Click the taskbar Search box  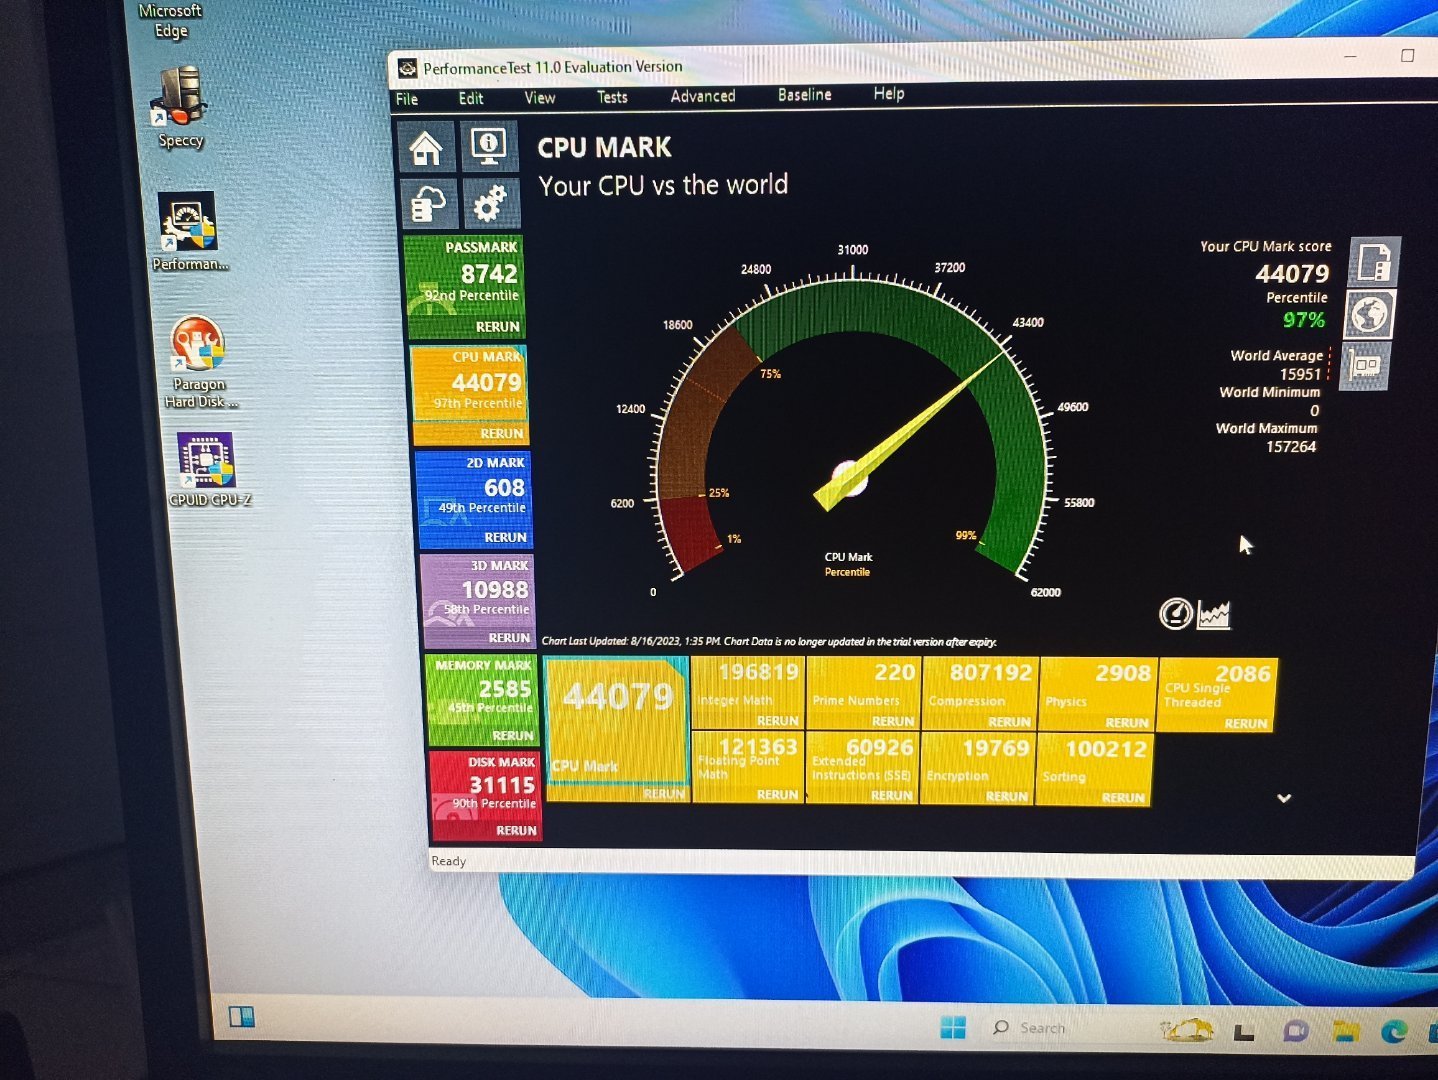[1085, 1028]
